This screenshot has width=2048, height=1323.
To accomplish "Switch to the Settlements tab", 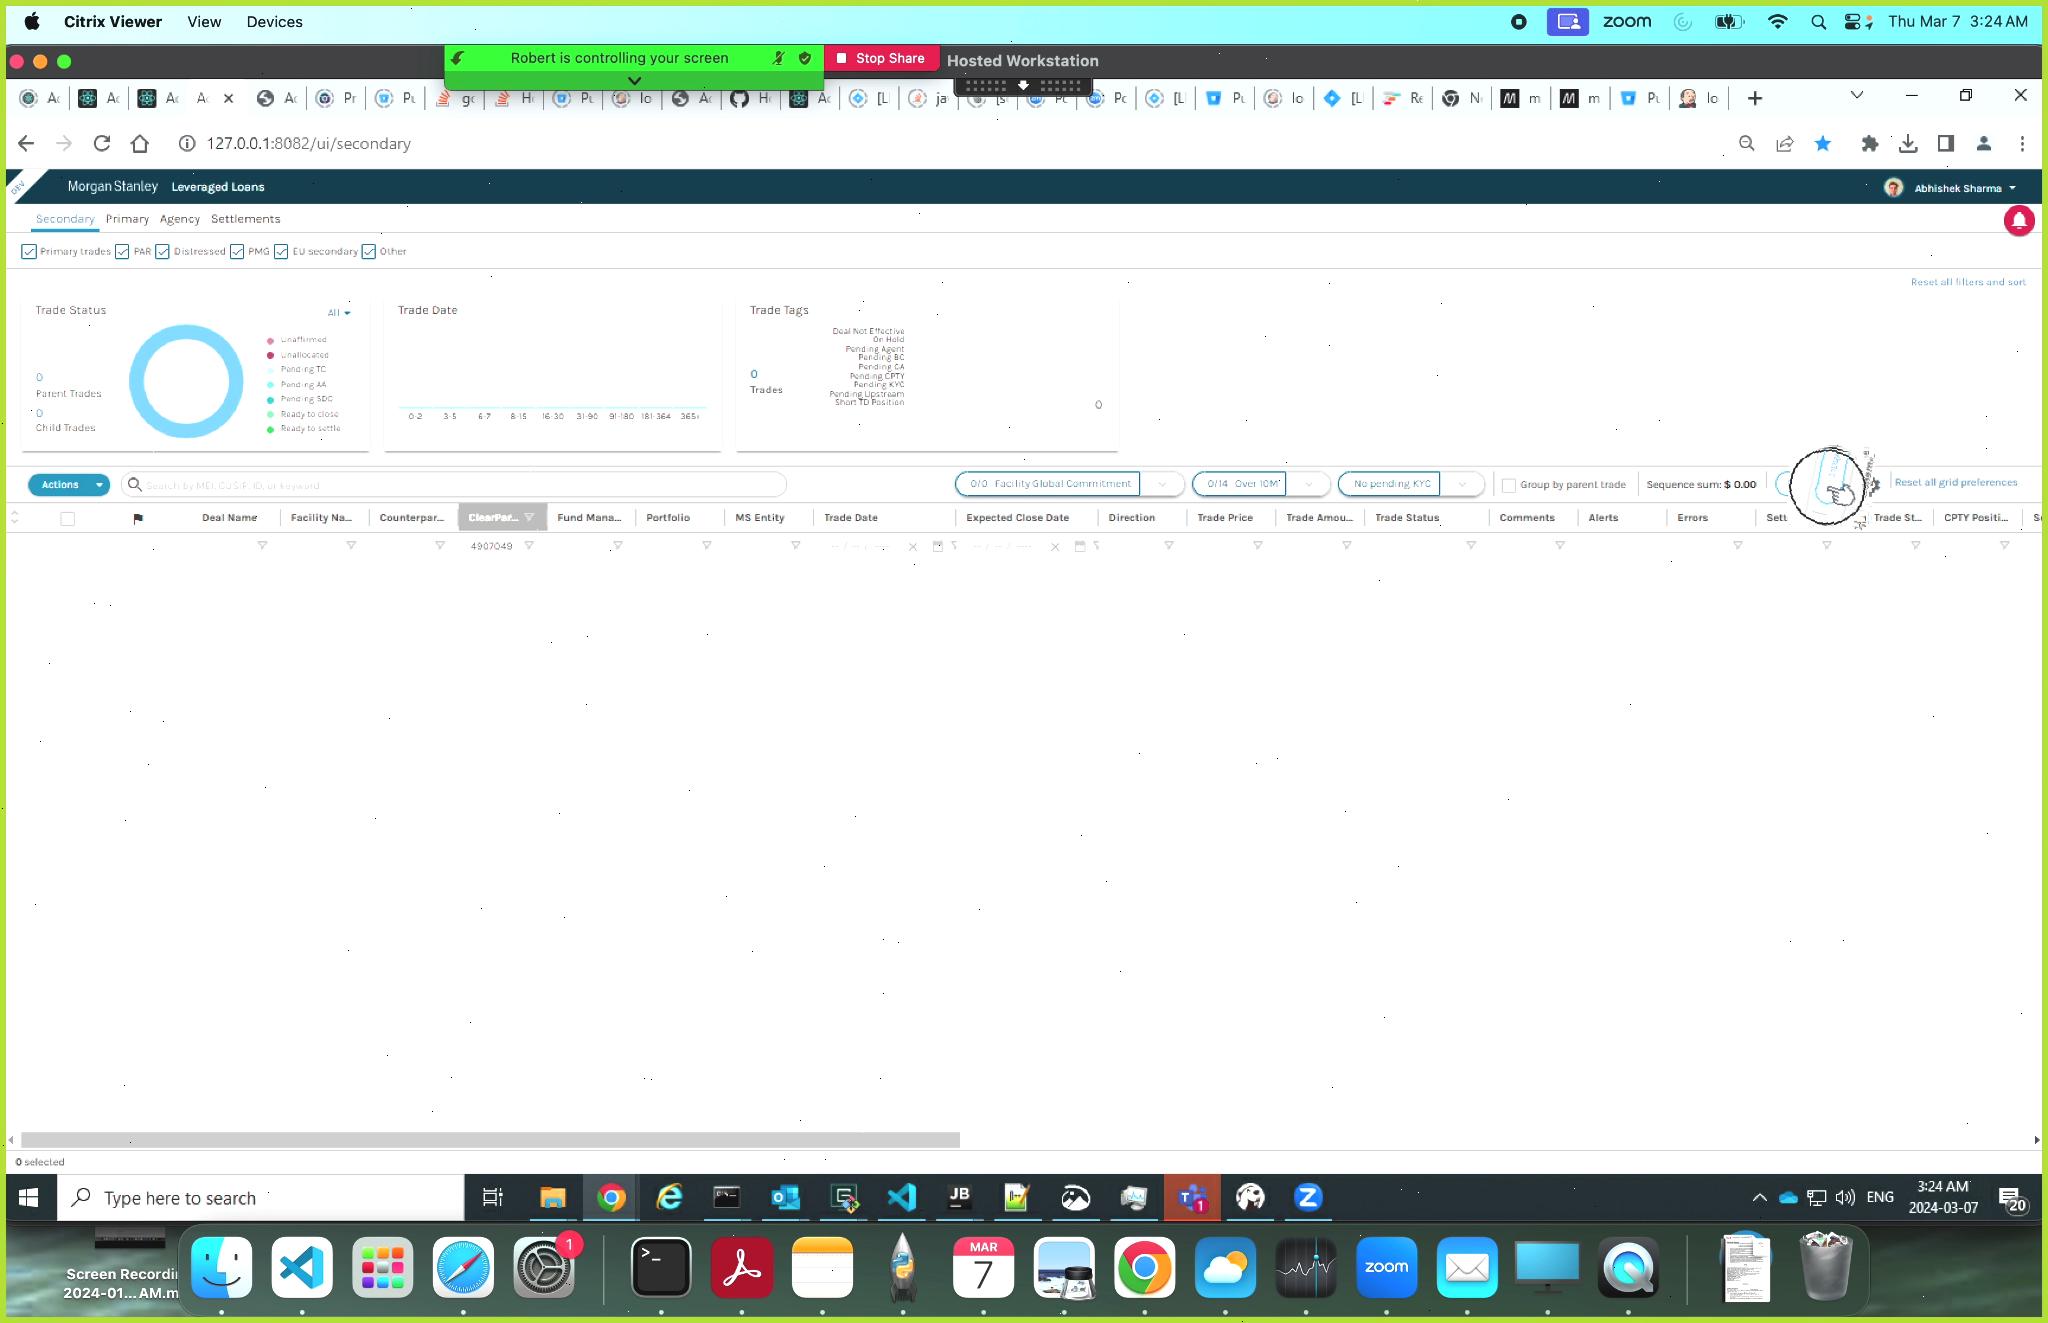I will point(245,219).
